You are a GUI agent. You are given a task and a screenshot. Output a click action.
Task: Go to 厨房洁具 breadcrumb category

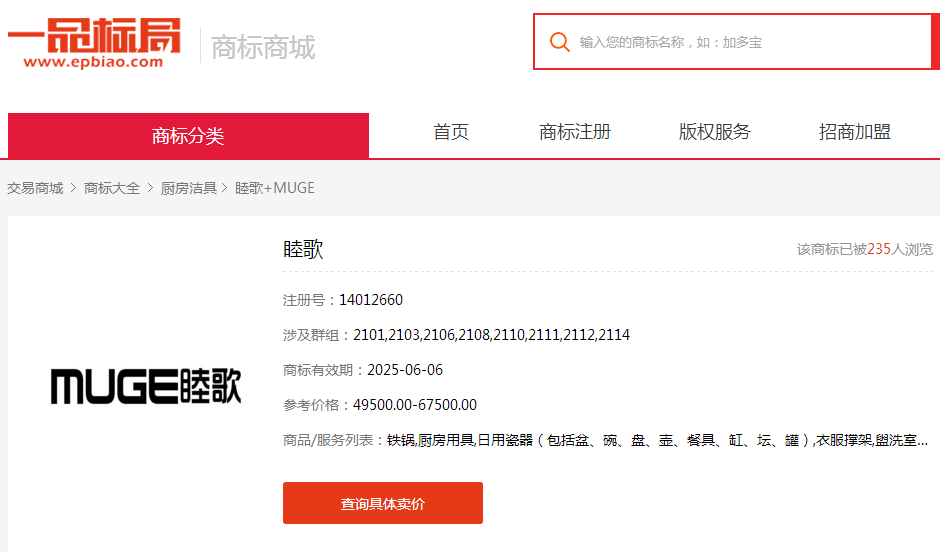189,188
